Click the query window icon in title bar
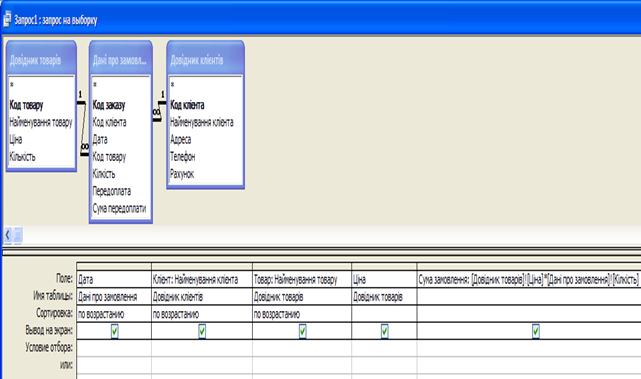The height and width of the screenshot is (379, 641). point(7,19)
